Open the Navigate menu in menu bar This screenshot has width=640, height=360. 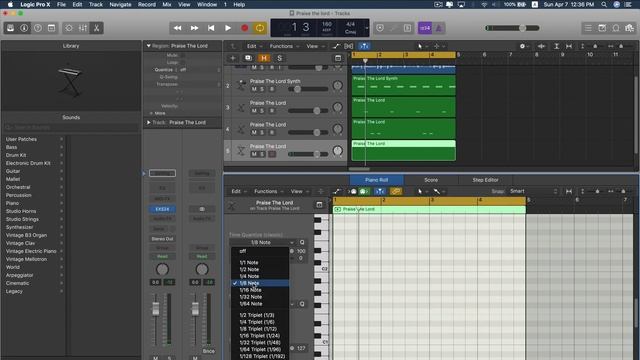pos(120,4)
